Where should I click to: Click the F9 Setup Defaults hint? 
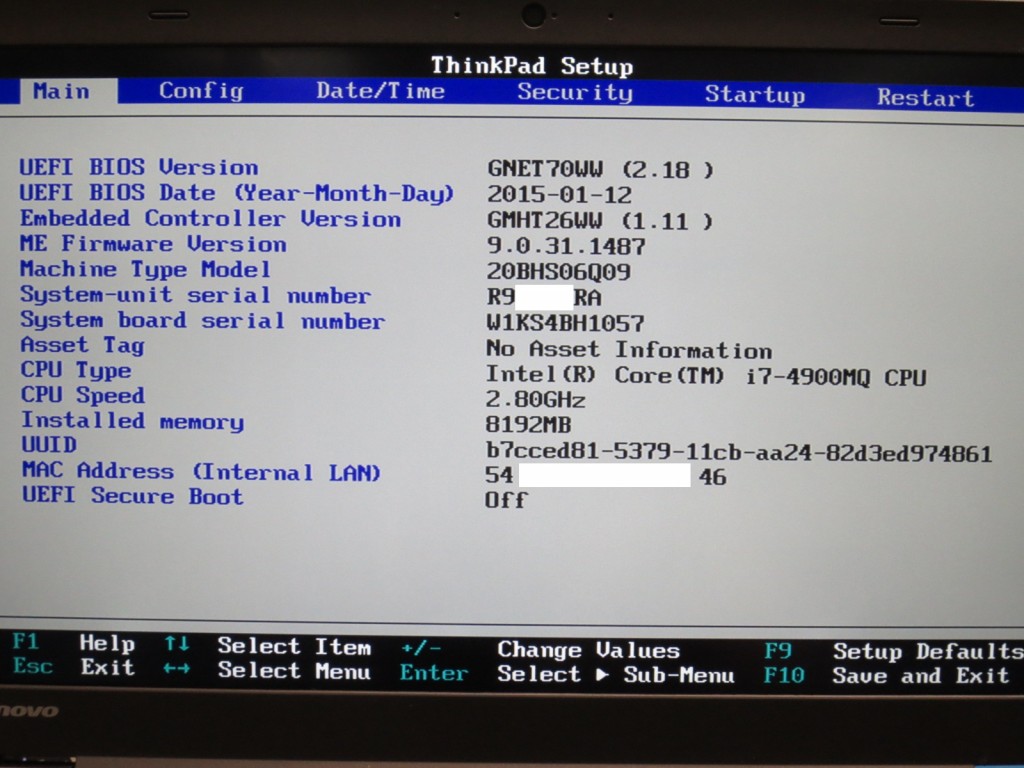click(894, 651)
